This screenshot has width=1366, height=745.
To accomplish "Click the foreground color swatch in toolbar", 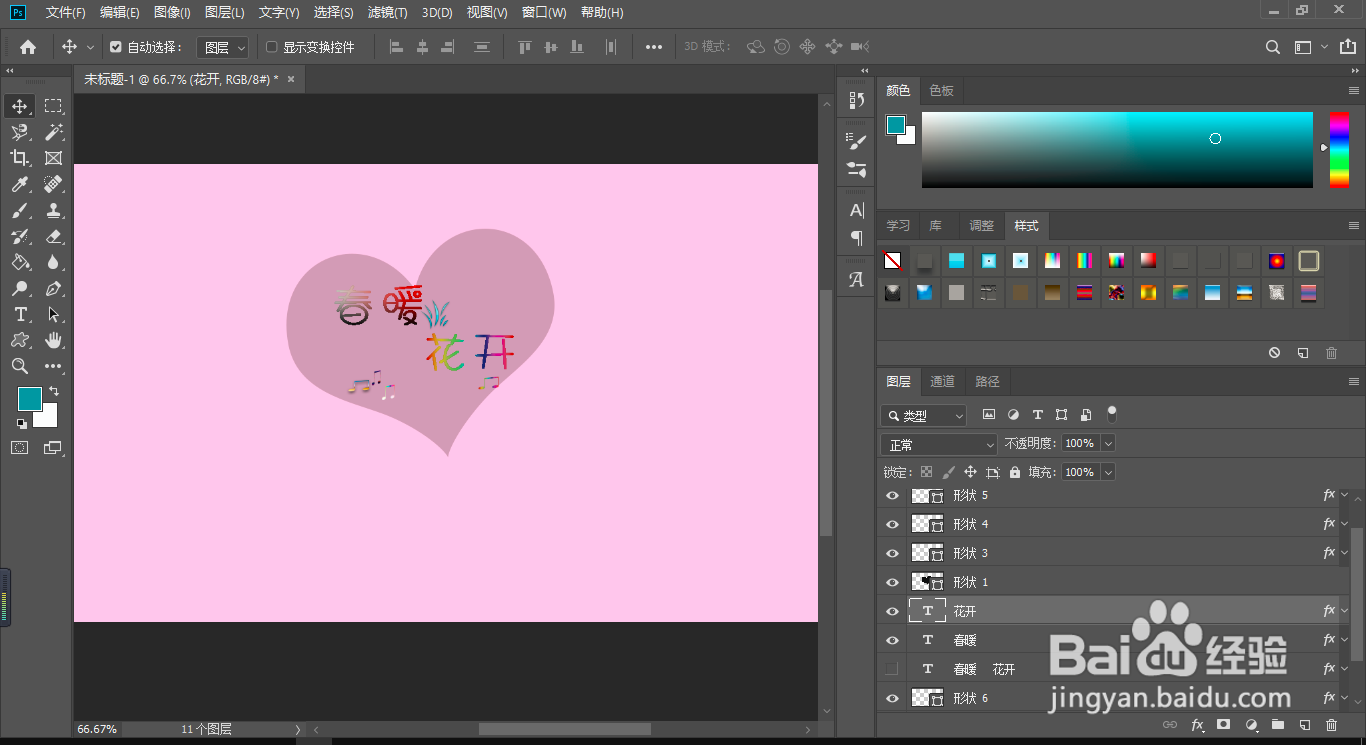I will 30,399.
